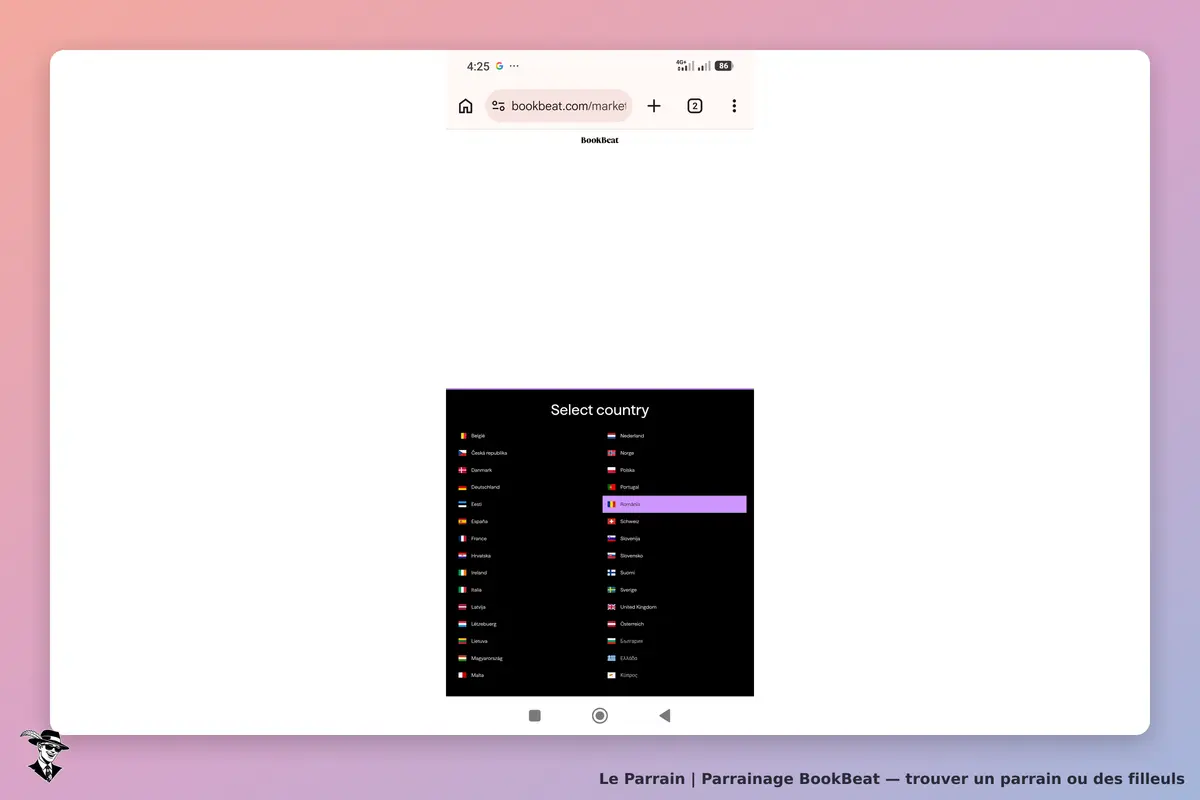Open the browser three-dot menu
Viewport: 1200px width, 800px height.
734,106
